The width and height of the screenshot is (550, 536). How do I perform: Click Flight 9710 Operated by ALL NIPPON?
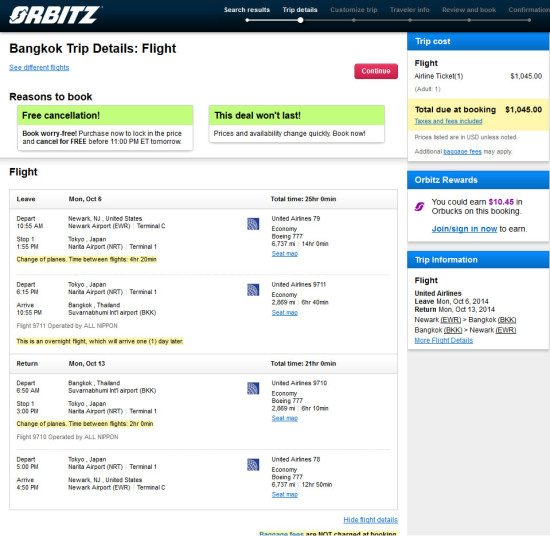pyautogui.click(x=67, y=437)
